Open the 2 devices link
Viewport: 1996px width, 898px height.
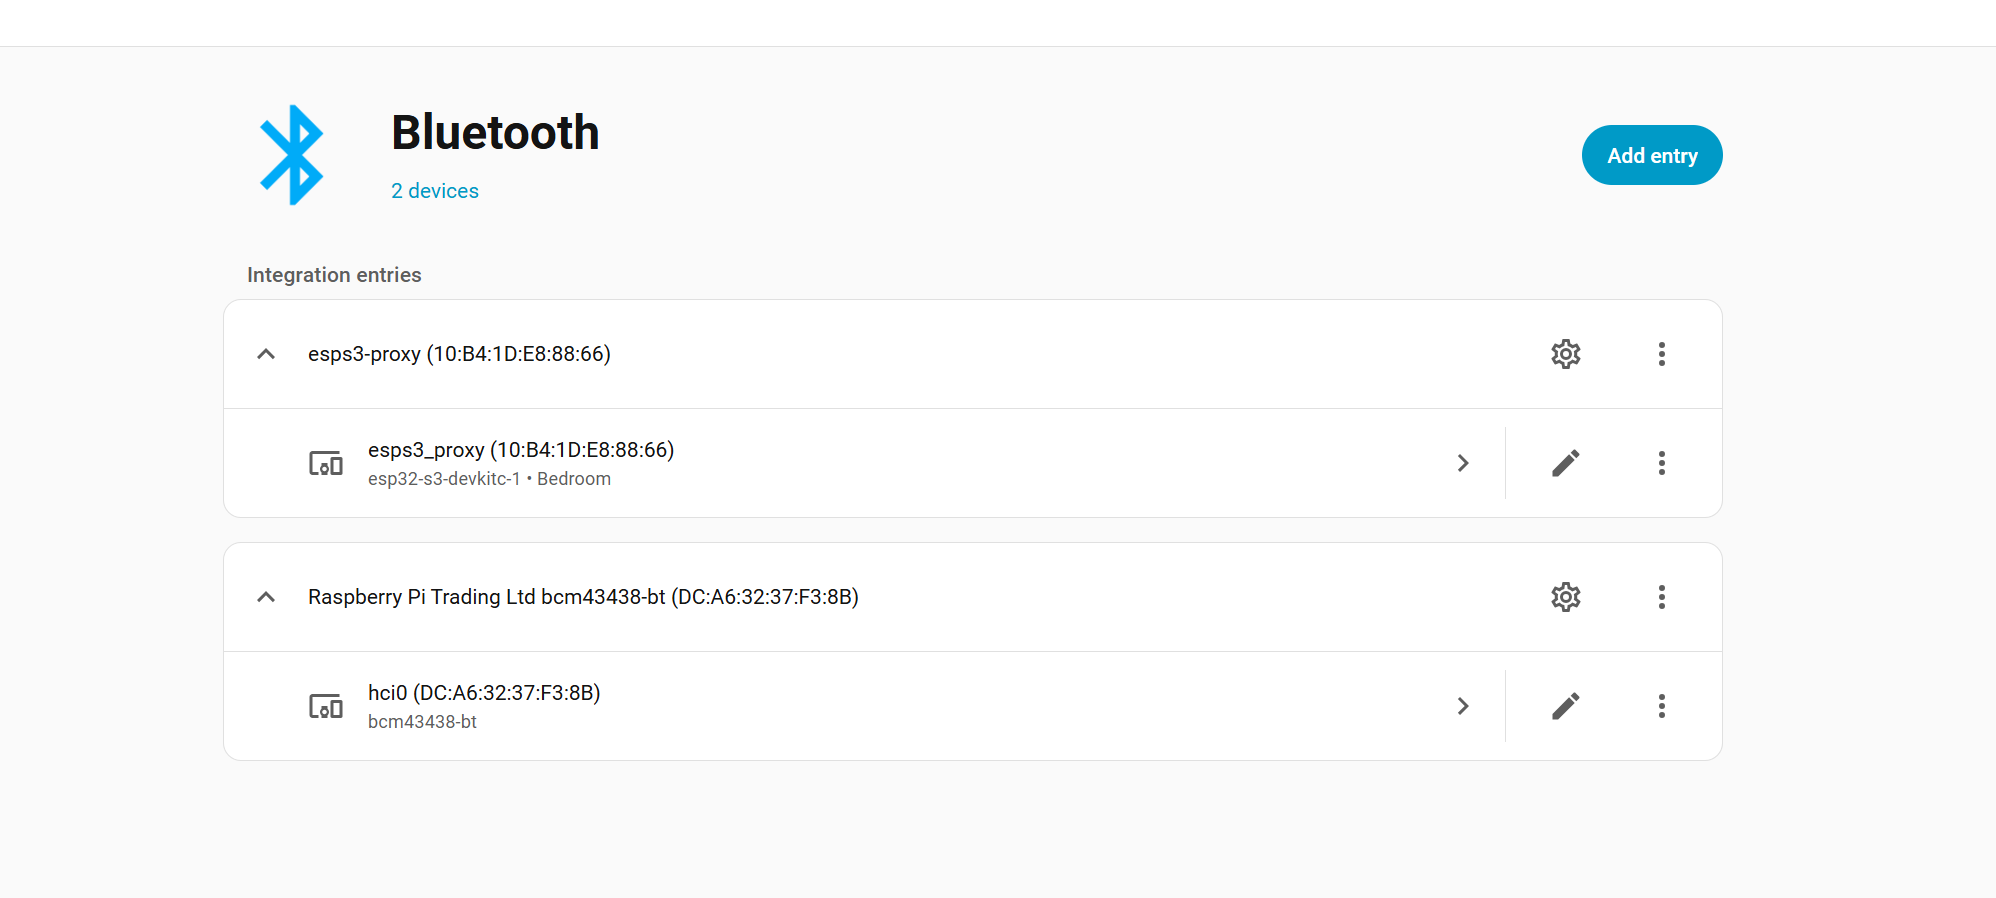click(x=434, y=190)
